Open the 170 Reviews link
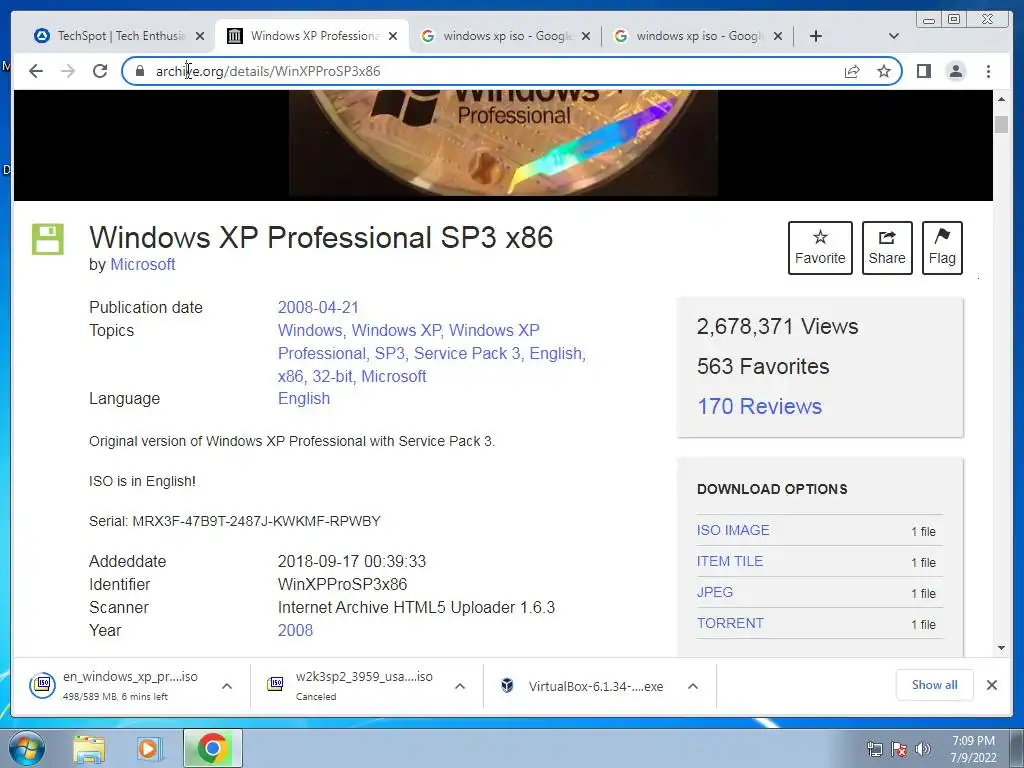The width and height of the screenshot is (1024, 768). pos(760,406)
